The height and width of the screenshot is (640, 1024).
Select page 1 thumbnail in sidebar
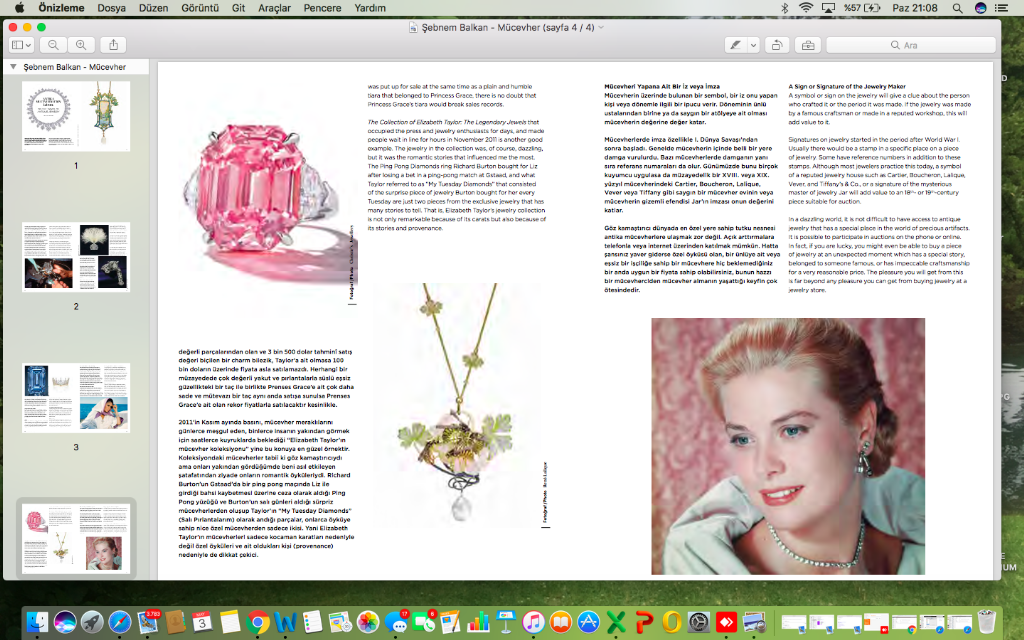point(76,116)
